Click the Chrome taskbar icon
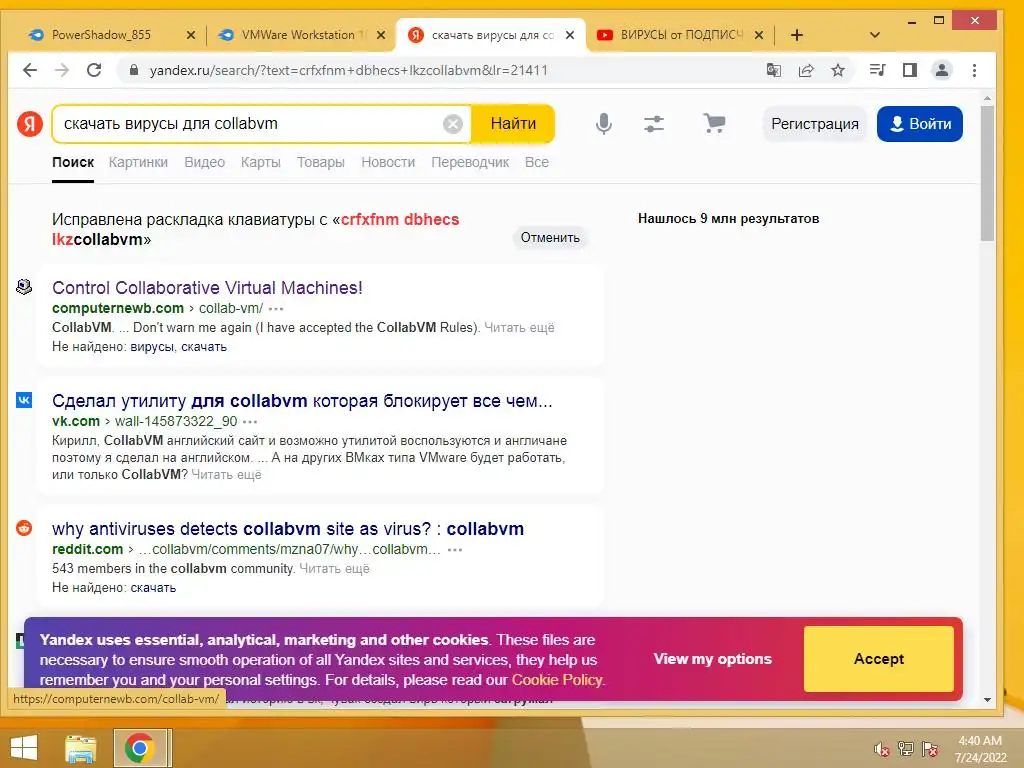1024x768 pixels. pos(139,748)
